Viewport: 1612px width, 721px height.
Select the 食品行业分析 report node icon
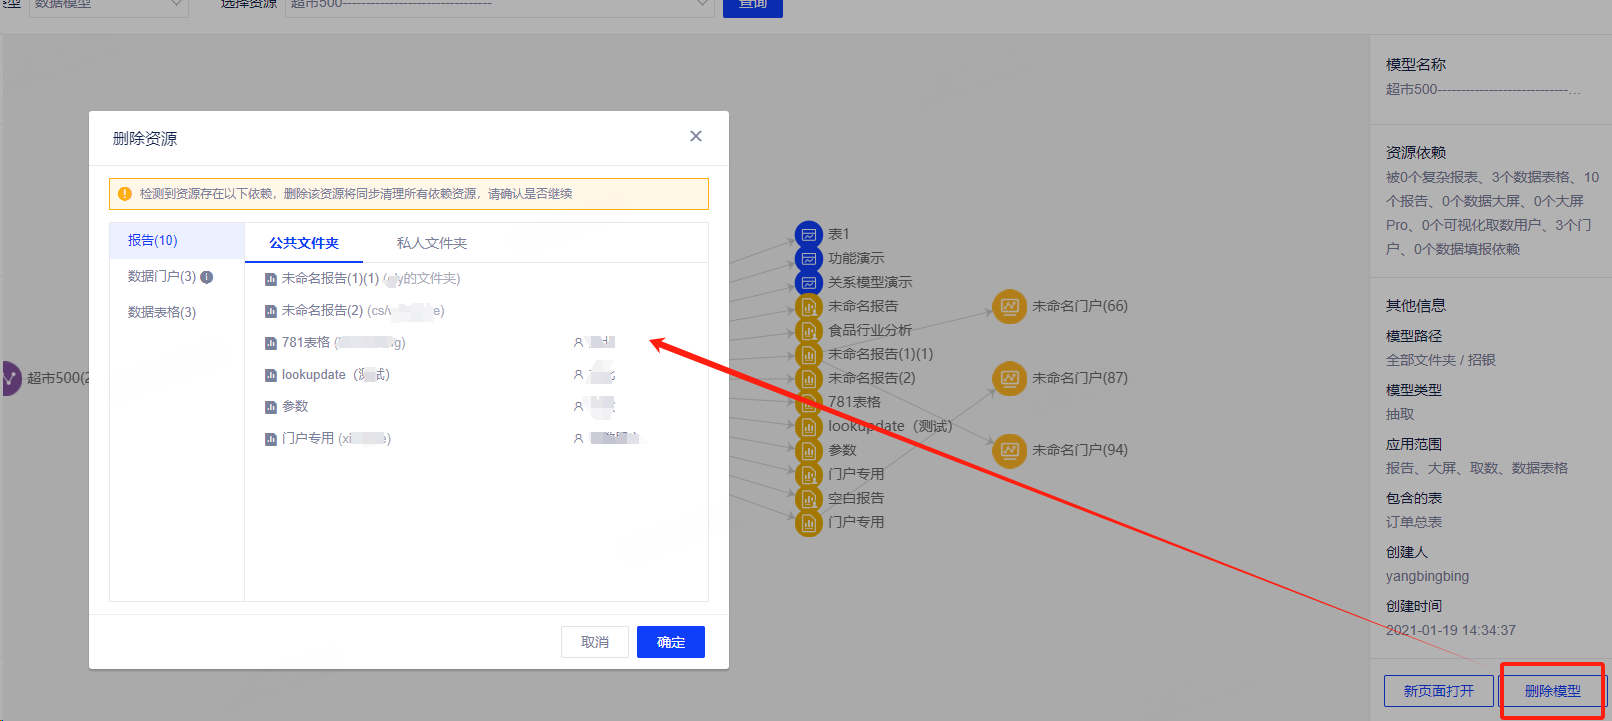click(808, 331)
